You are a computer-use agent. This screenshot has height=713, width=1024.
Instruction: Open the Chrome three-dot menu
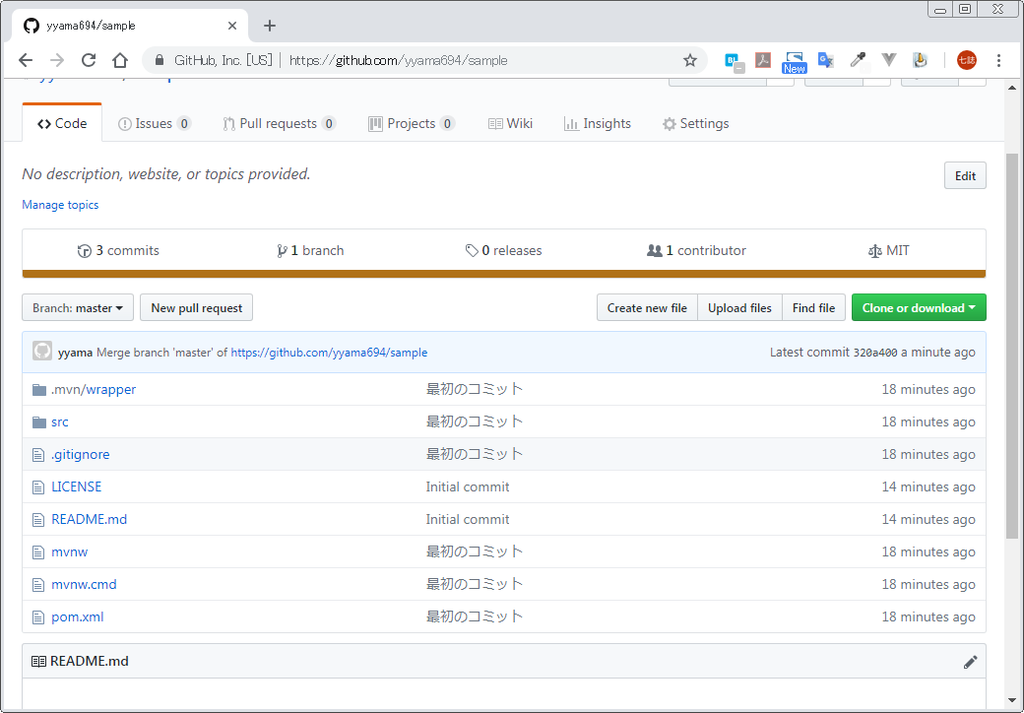tap(998, 61)
